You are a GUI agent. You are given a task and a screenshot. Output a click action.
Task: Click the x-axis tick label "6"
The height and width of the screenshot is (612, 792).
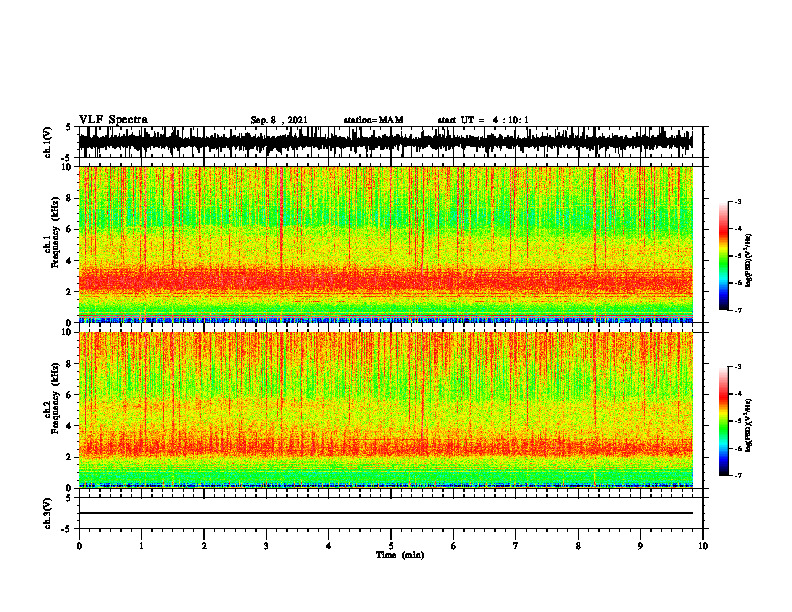pos(454,546)
